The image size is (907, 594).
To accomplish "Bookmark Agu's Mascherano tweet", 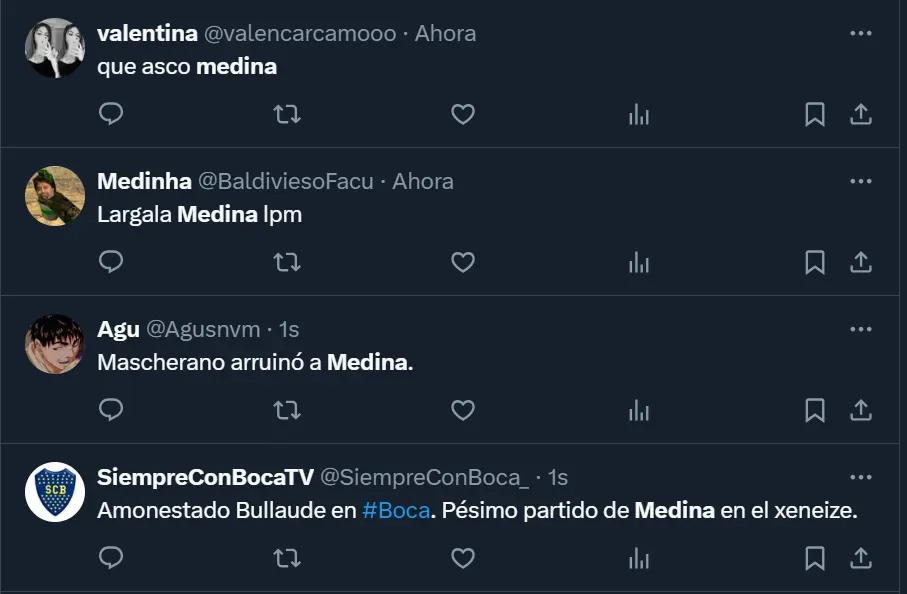I will [x=815, y=411].
